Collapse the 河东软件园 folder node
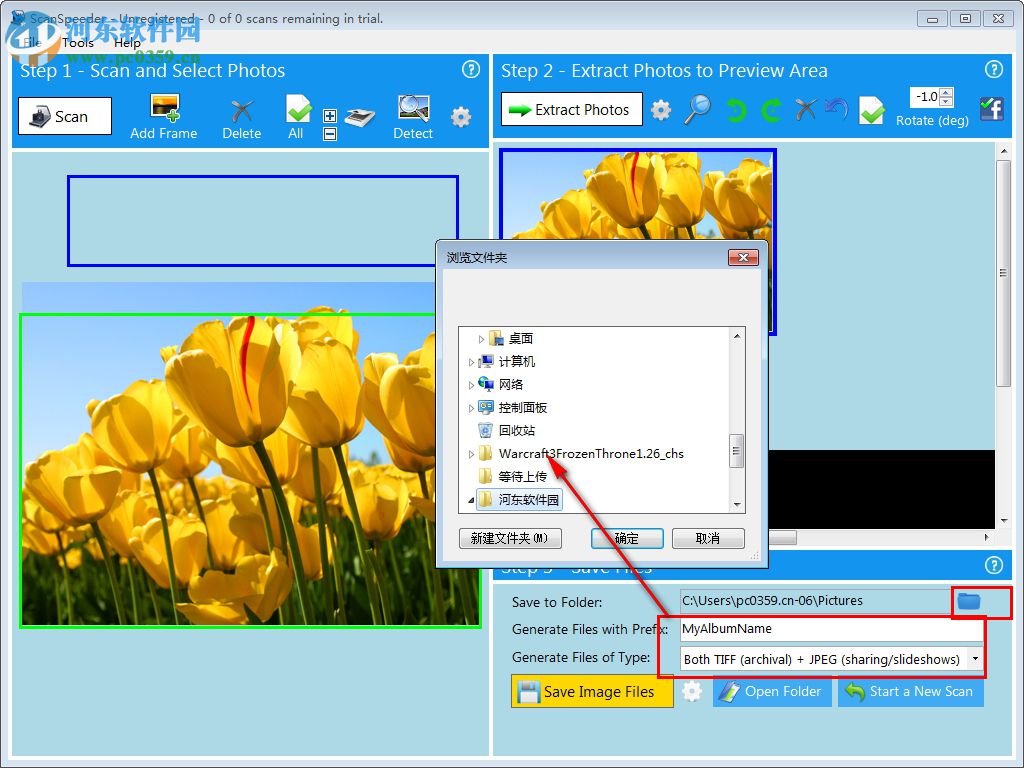The height and width of the screenshot is (768, 1024). click(x=471, y=500)
